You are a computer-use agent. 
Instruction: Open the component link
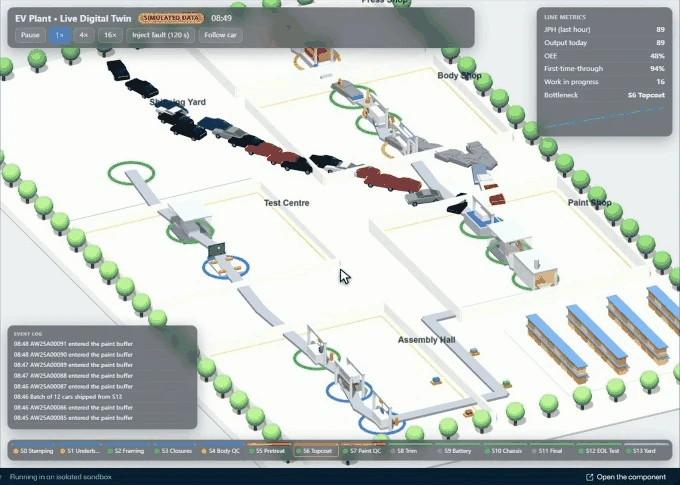coord(626,477)
